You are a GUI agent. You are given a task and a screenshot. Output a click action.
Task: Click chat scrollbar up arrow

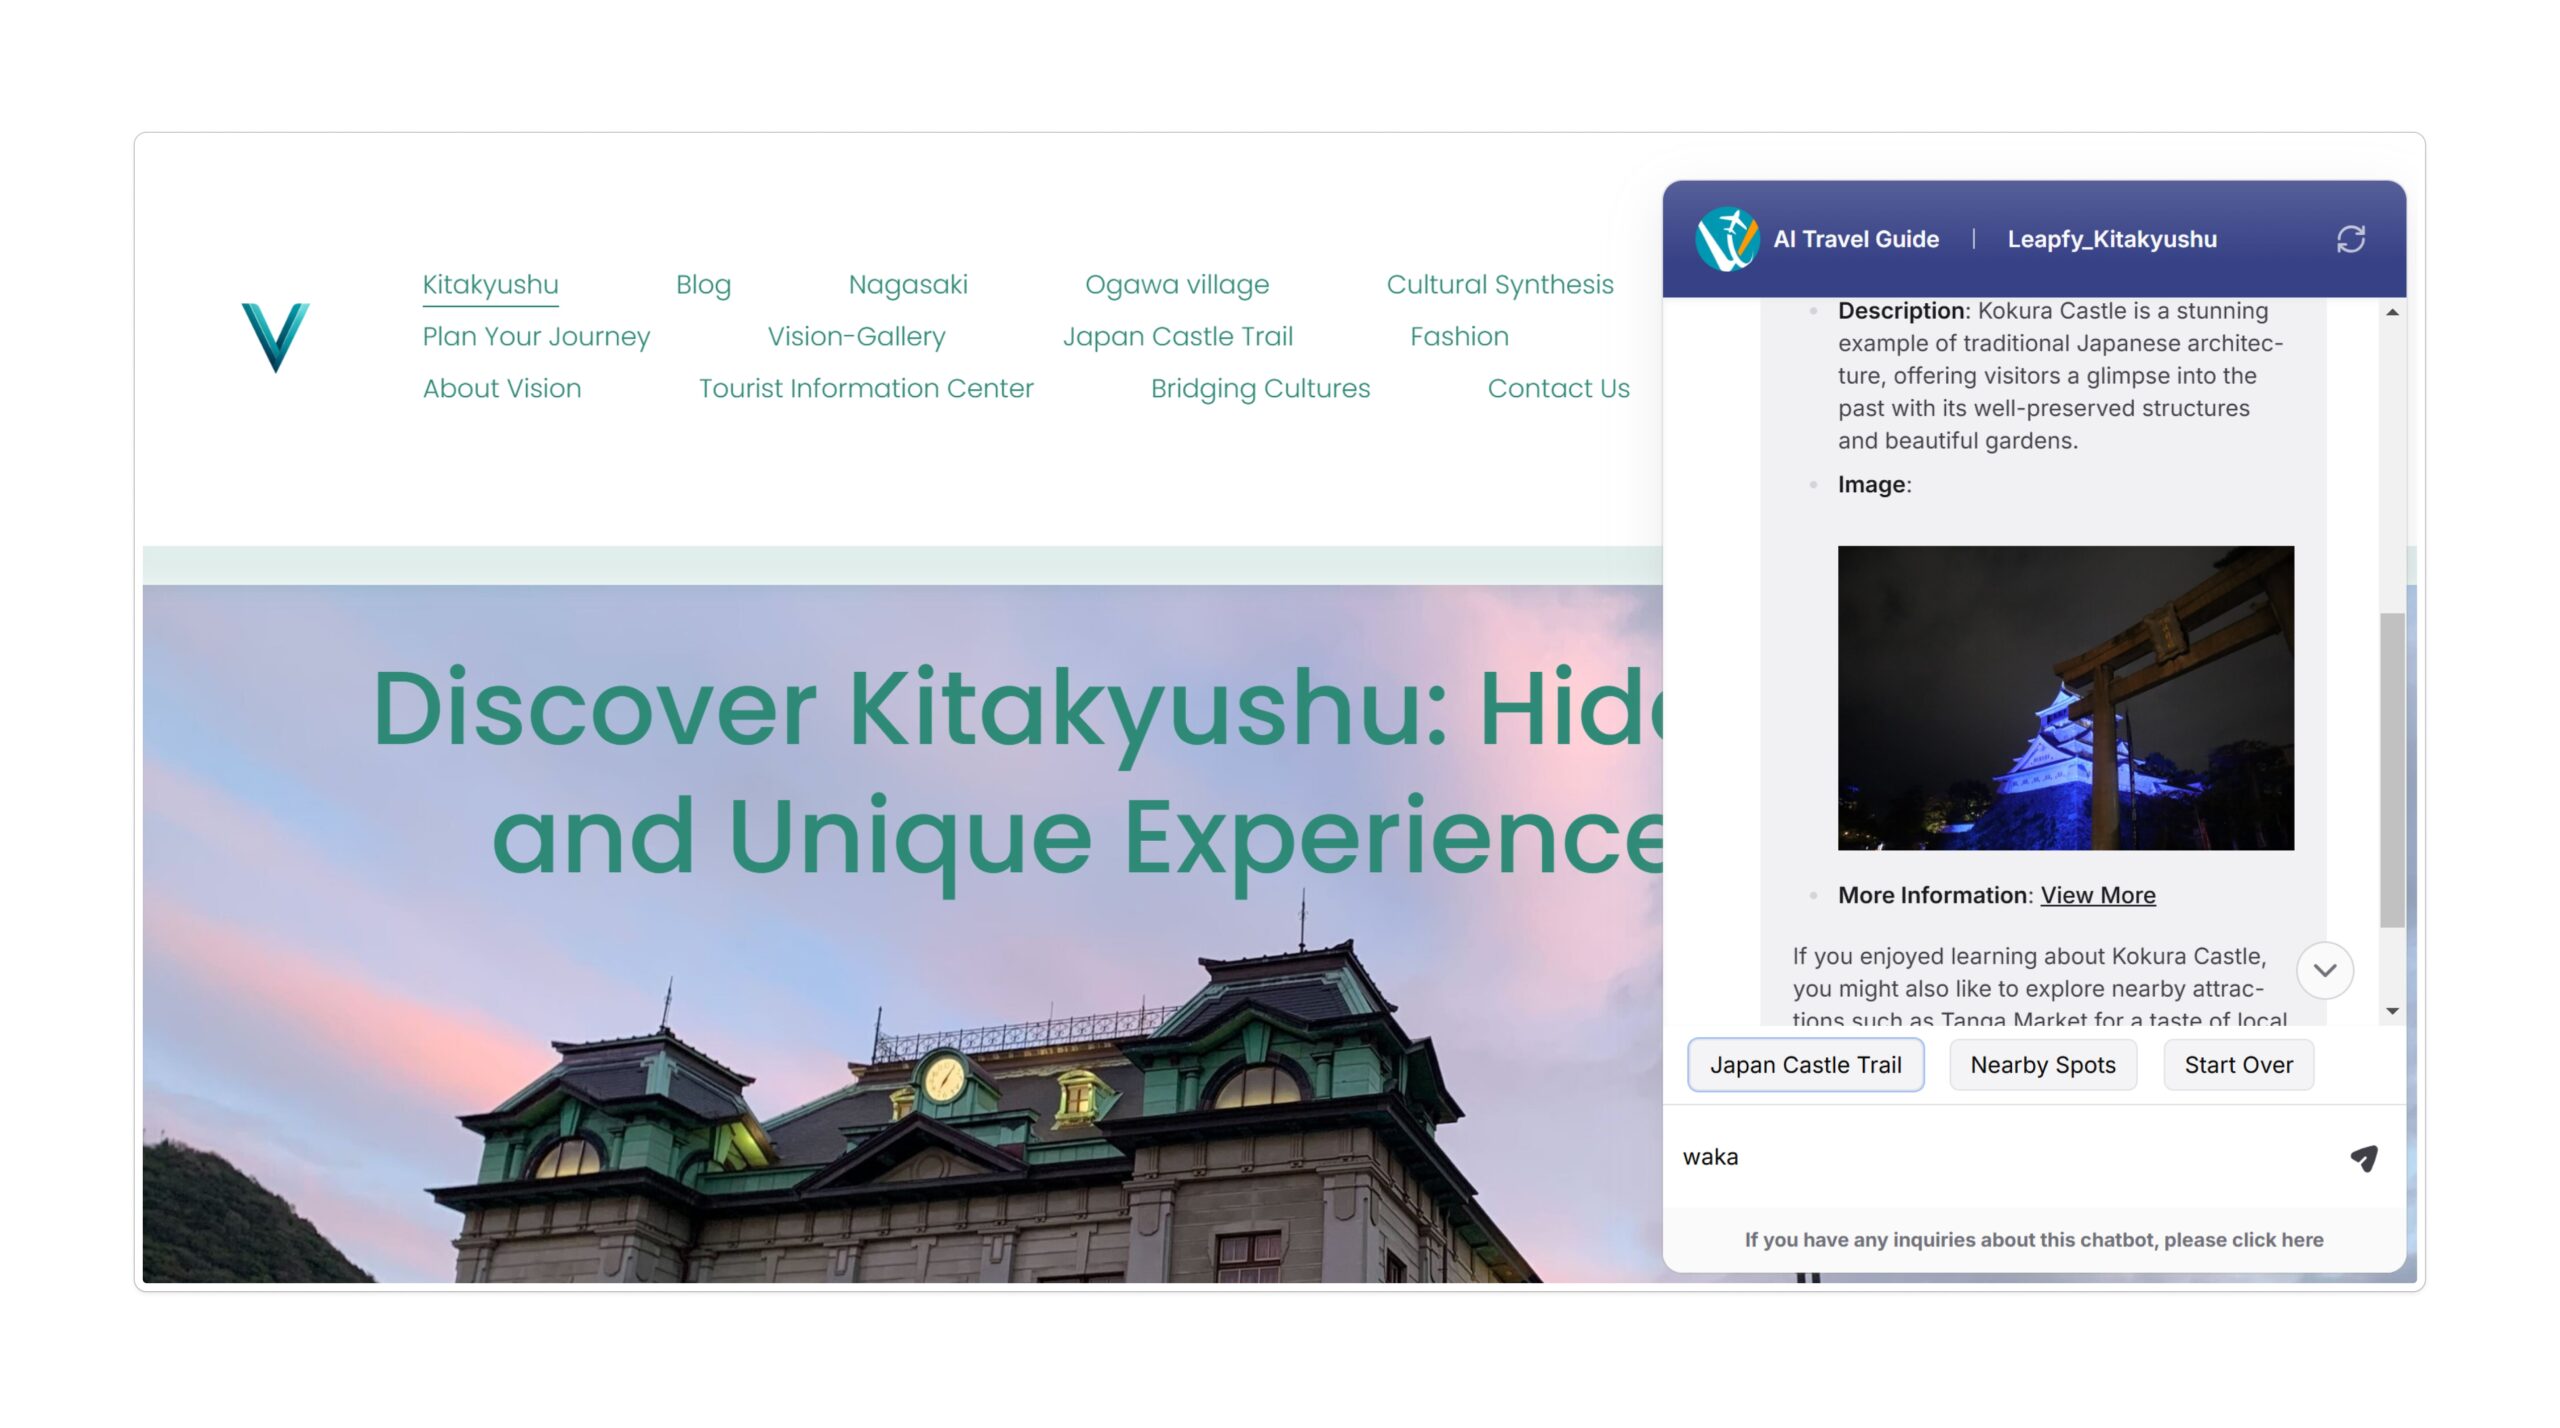pos(2392,313)
